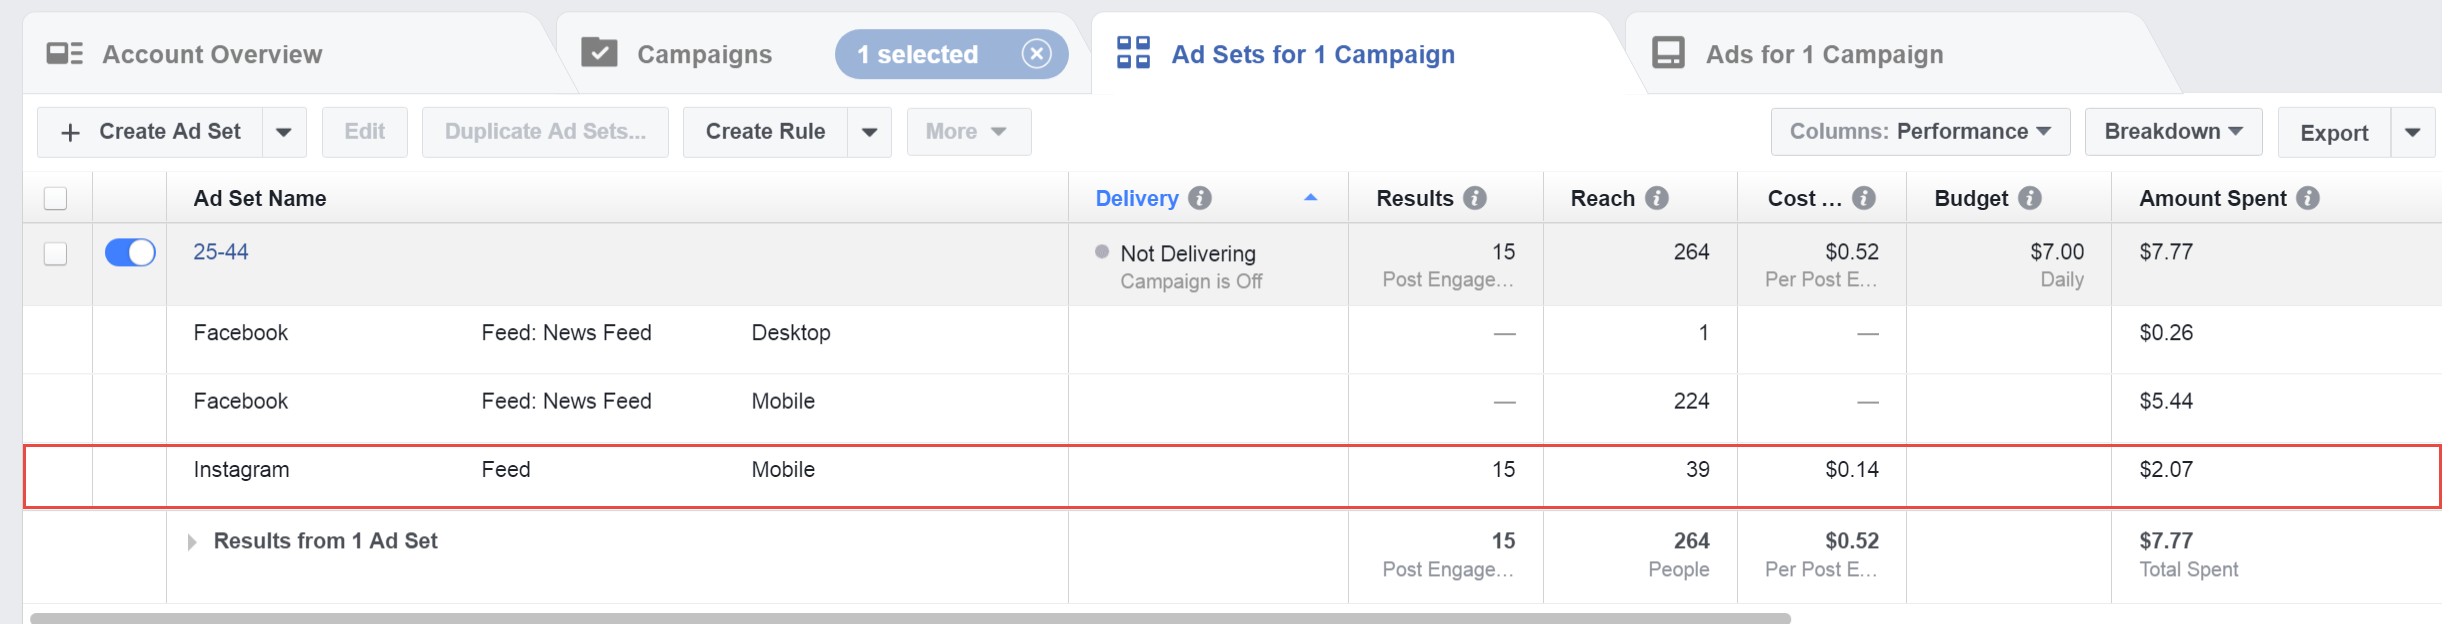The image size is (2442, 624).
Task: Click the Campaign is Off status text
Action: point(1191,282)
